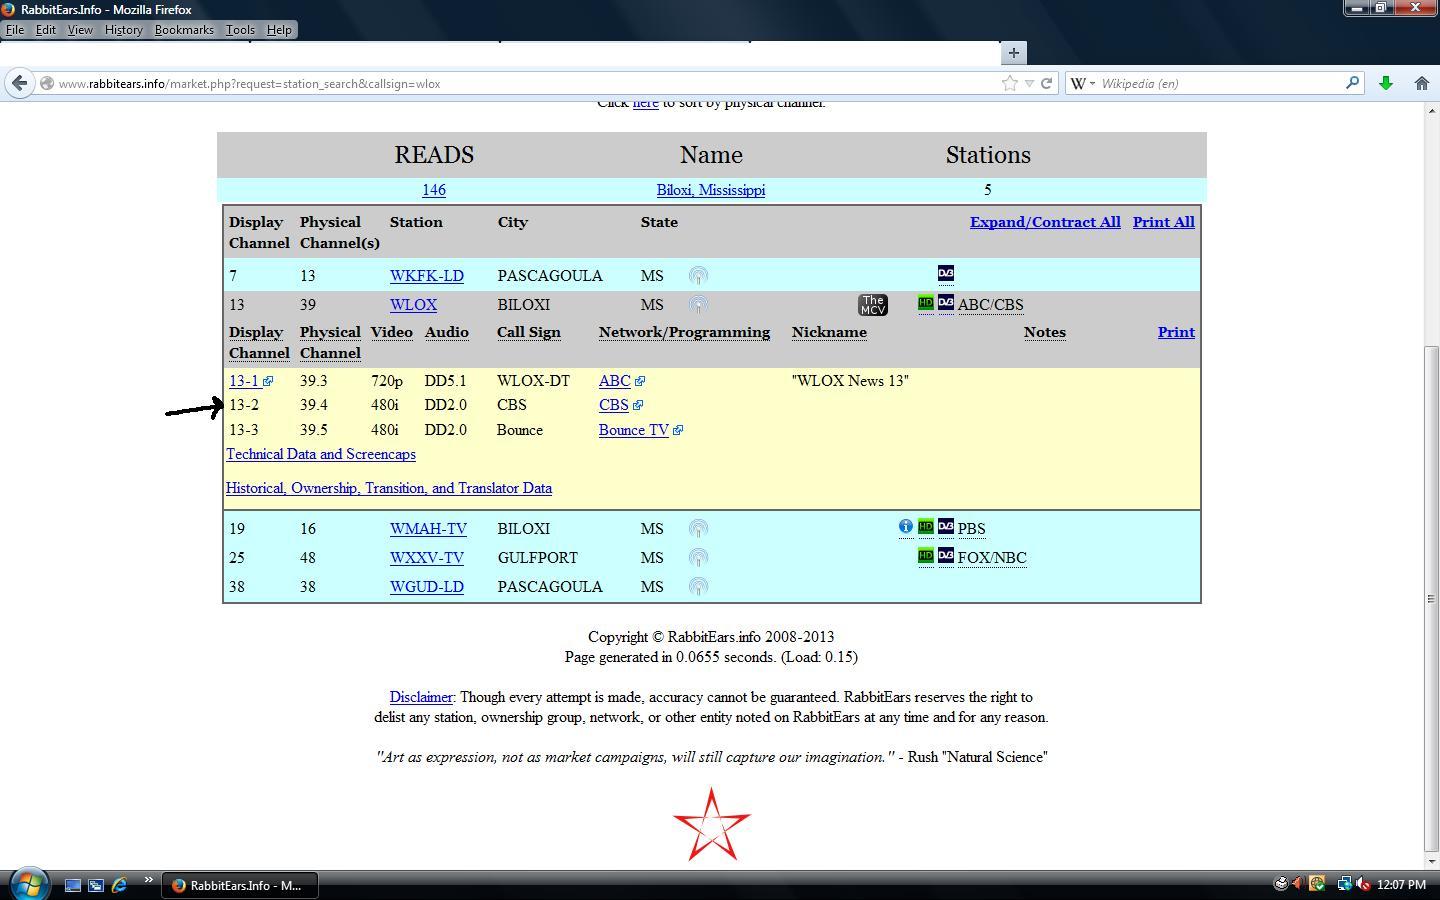This screenshot has height=900, width=1440.
Task: Click the Dolby Digital icon in WXXV-TV row
Action: (946, 556)
